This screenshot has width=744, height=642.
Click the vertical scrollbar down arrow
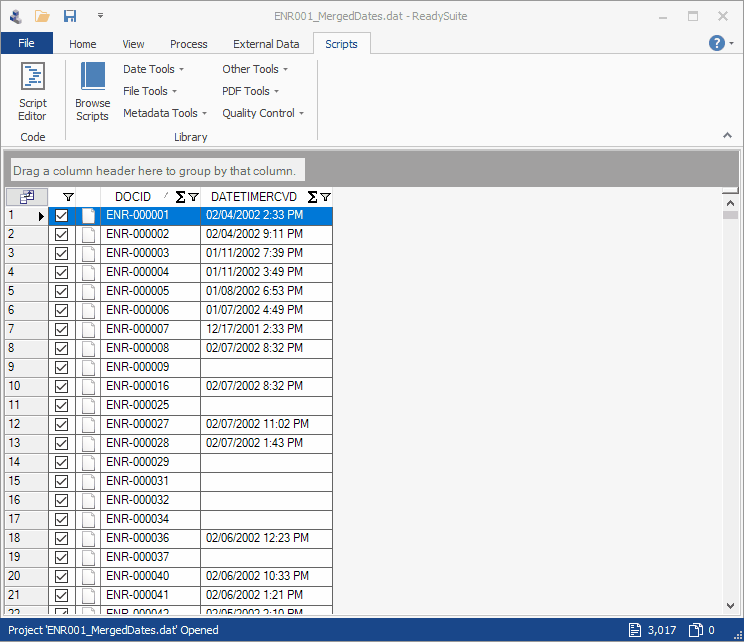coord(730,606)
